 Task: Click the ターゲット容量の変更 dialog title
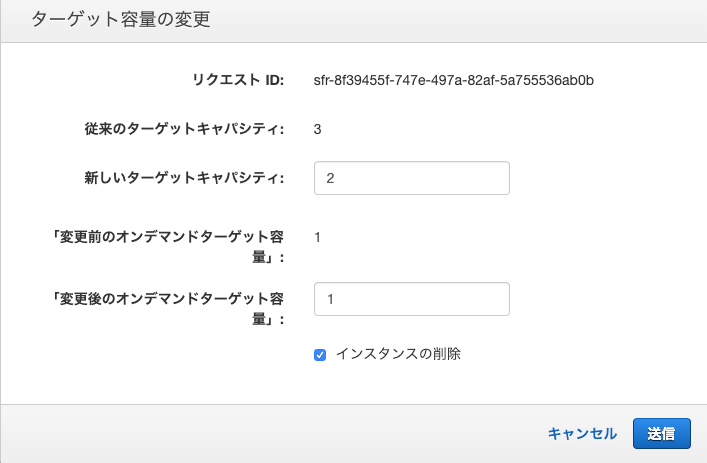click(121, 19)
